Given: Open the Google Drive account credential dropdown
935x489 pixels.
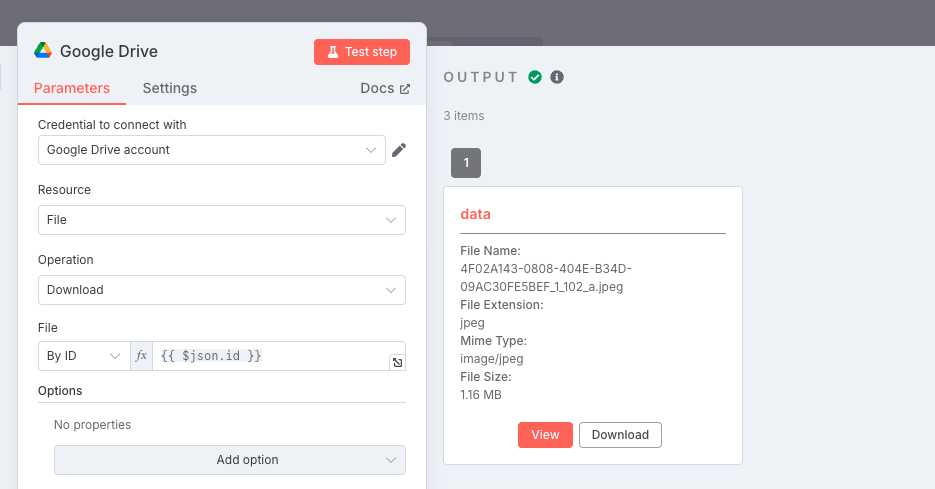Looking at the screenshot, I should tap(212, 150).
